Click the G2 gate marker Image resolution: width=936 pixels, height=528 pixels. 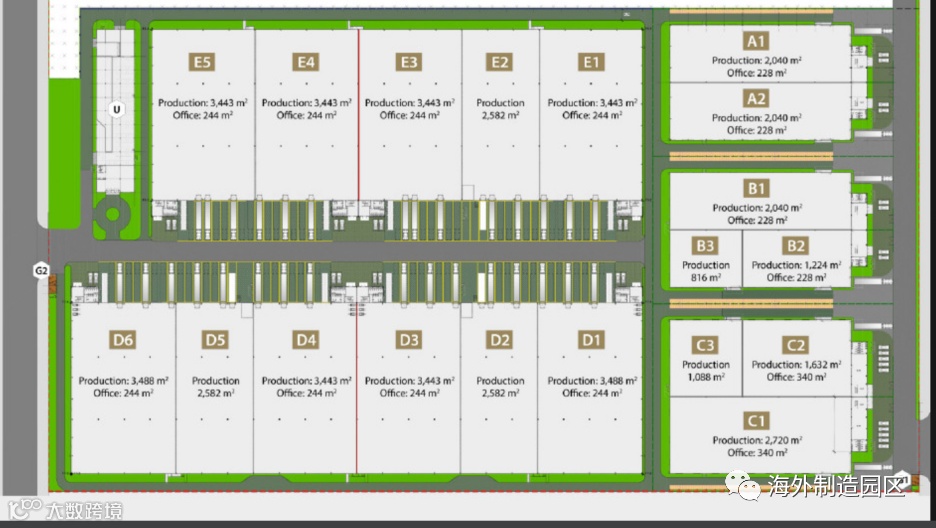41,271
